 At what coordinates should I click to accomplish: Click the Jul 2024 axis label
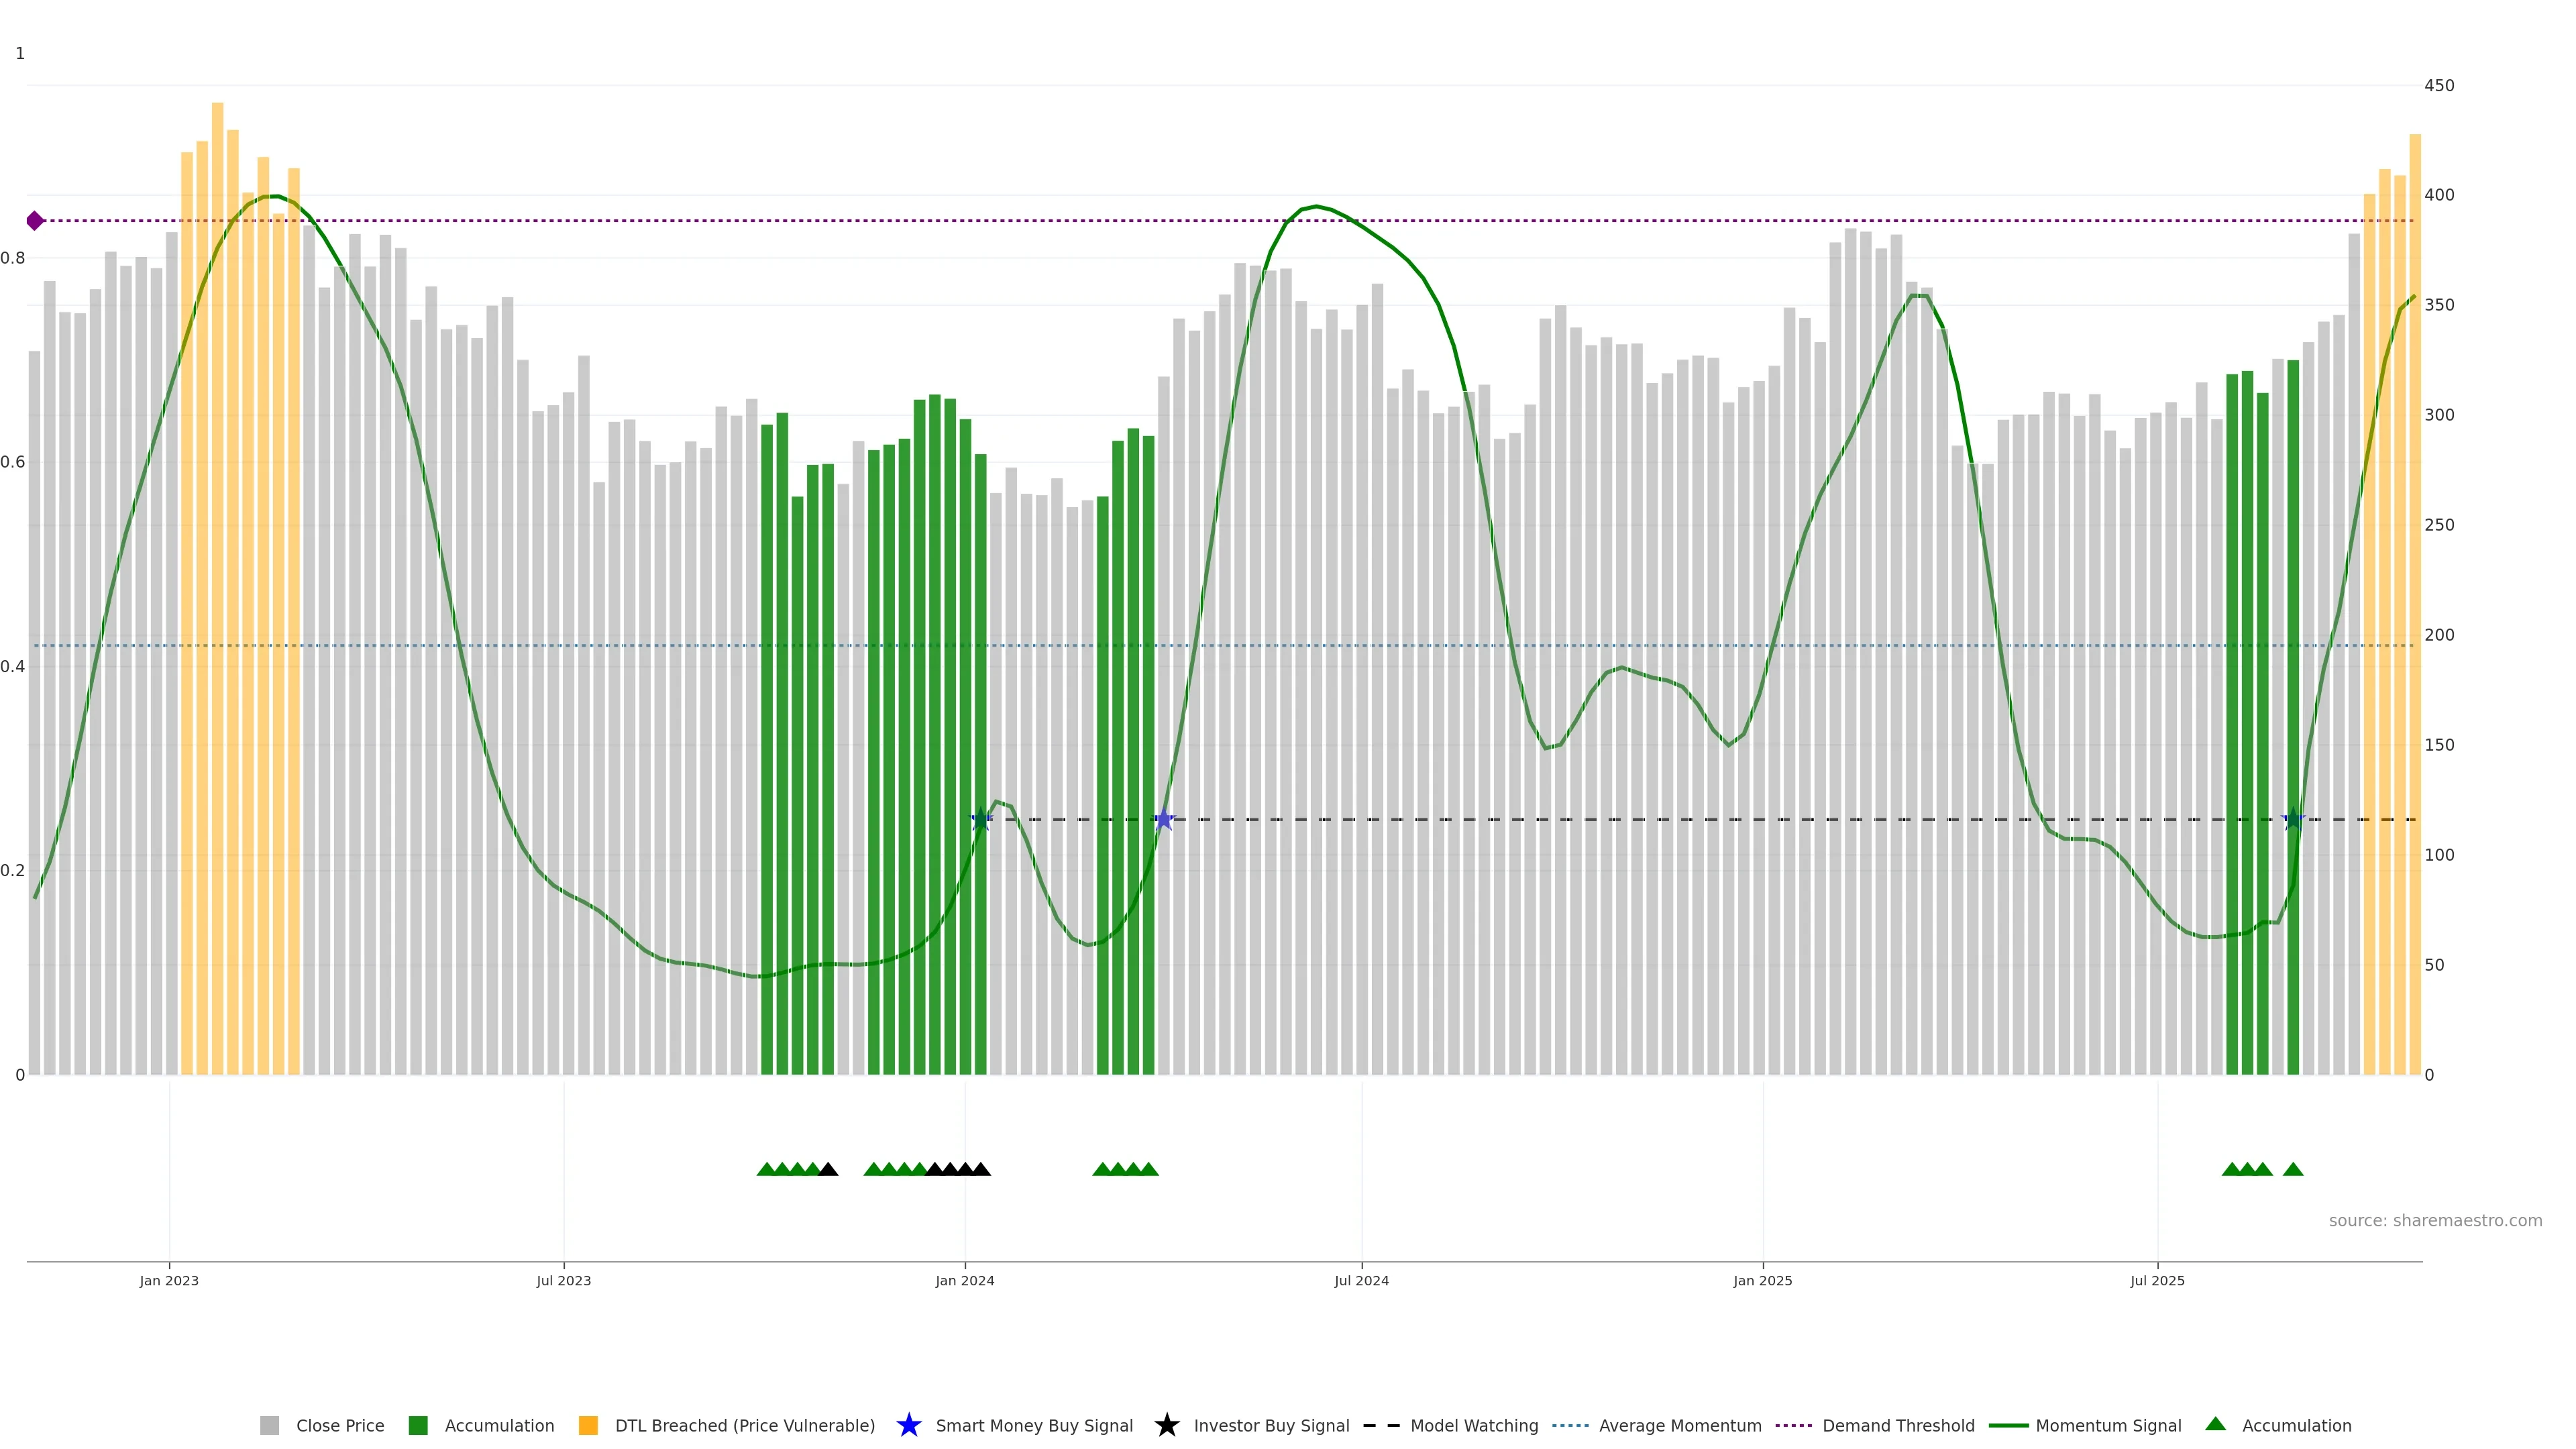[1361, 1280]
